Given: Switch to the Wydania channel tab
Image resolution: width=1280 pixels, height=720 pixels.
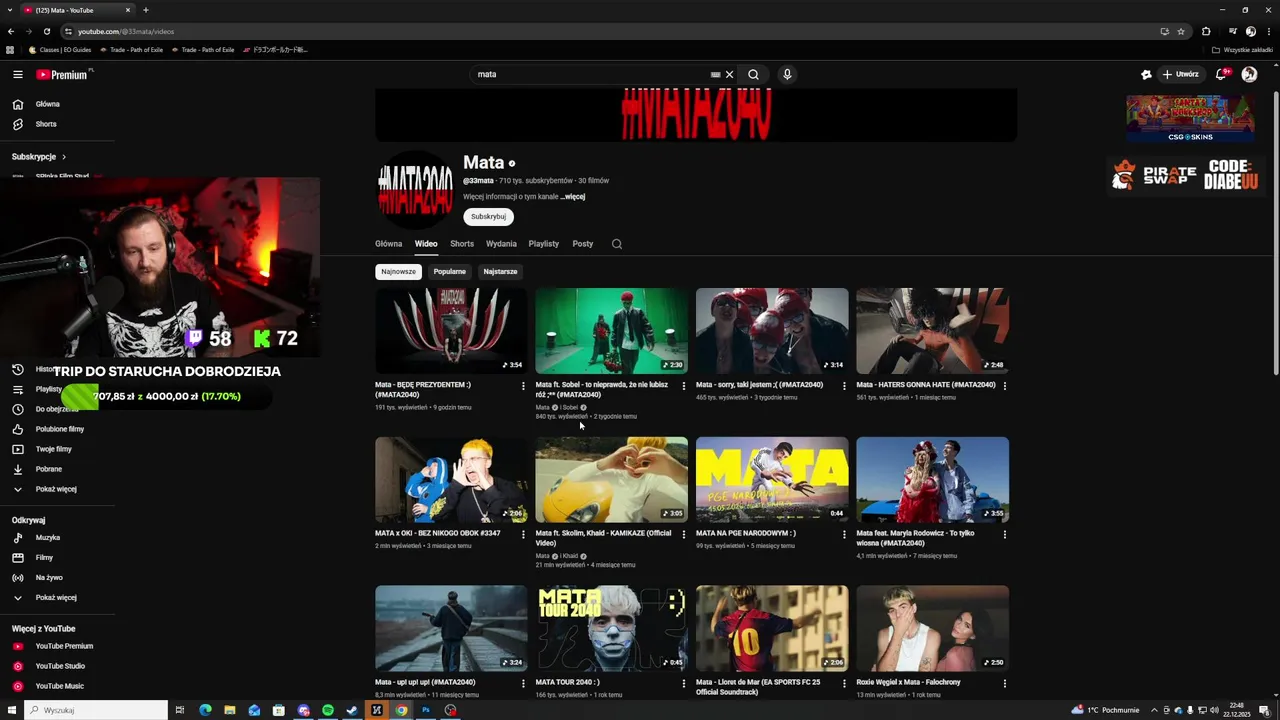Looking at the screenshot, I should [501, 244].
